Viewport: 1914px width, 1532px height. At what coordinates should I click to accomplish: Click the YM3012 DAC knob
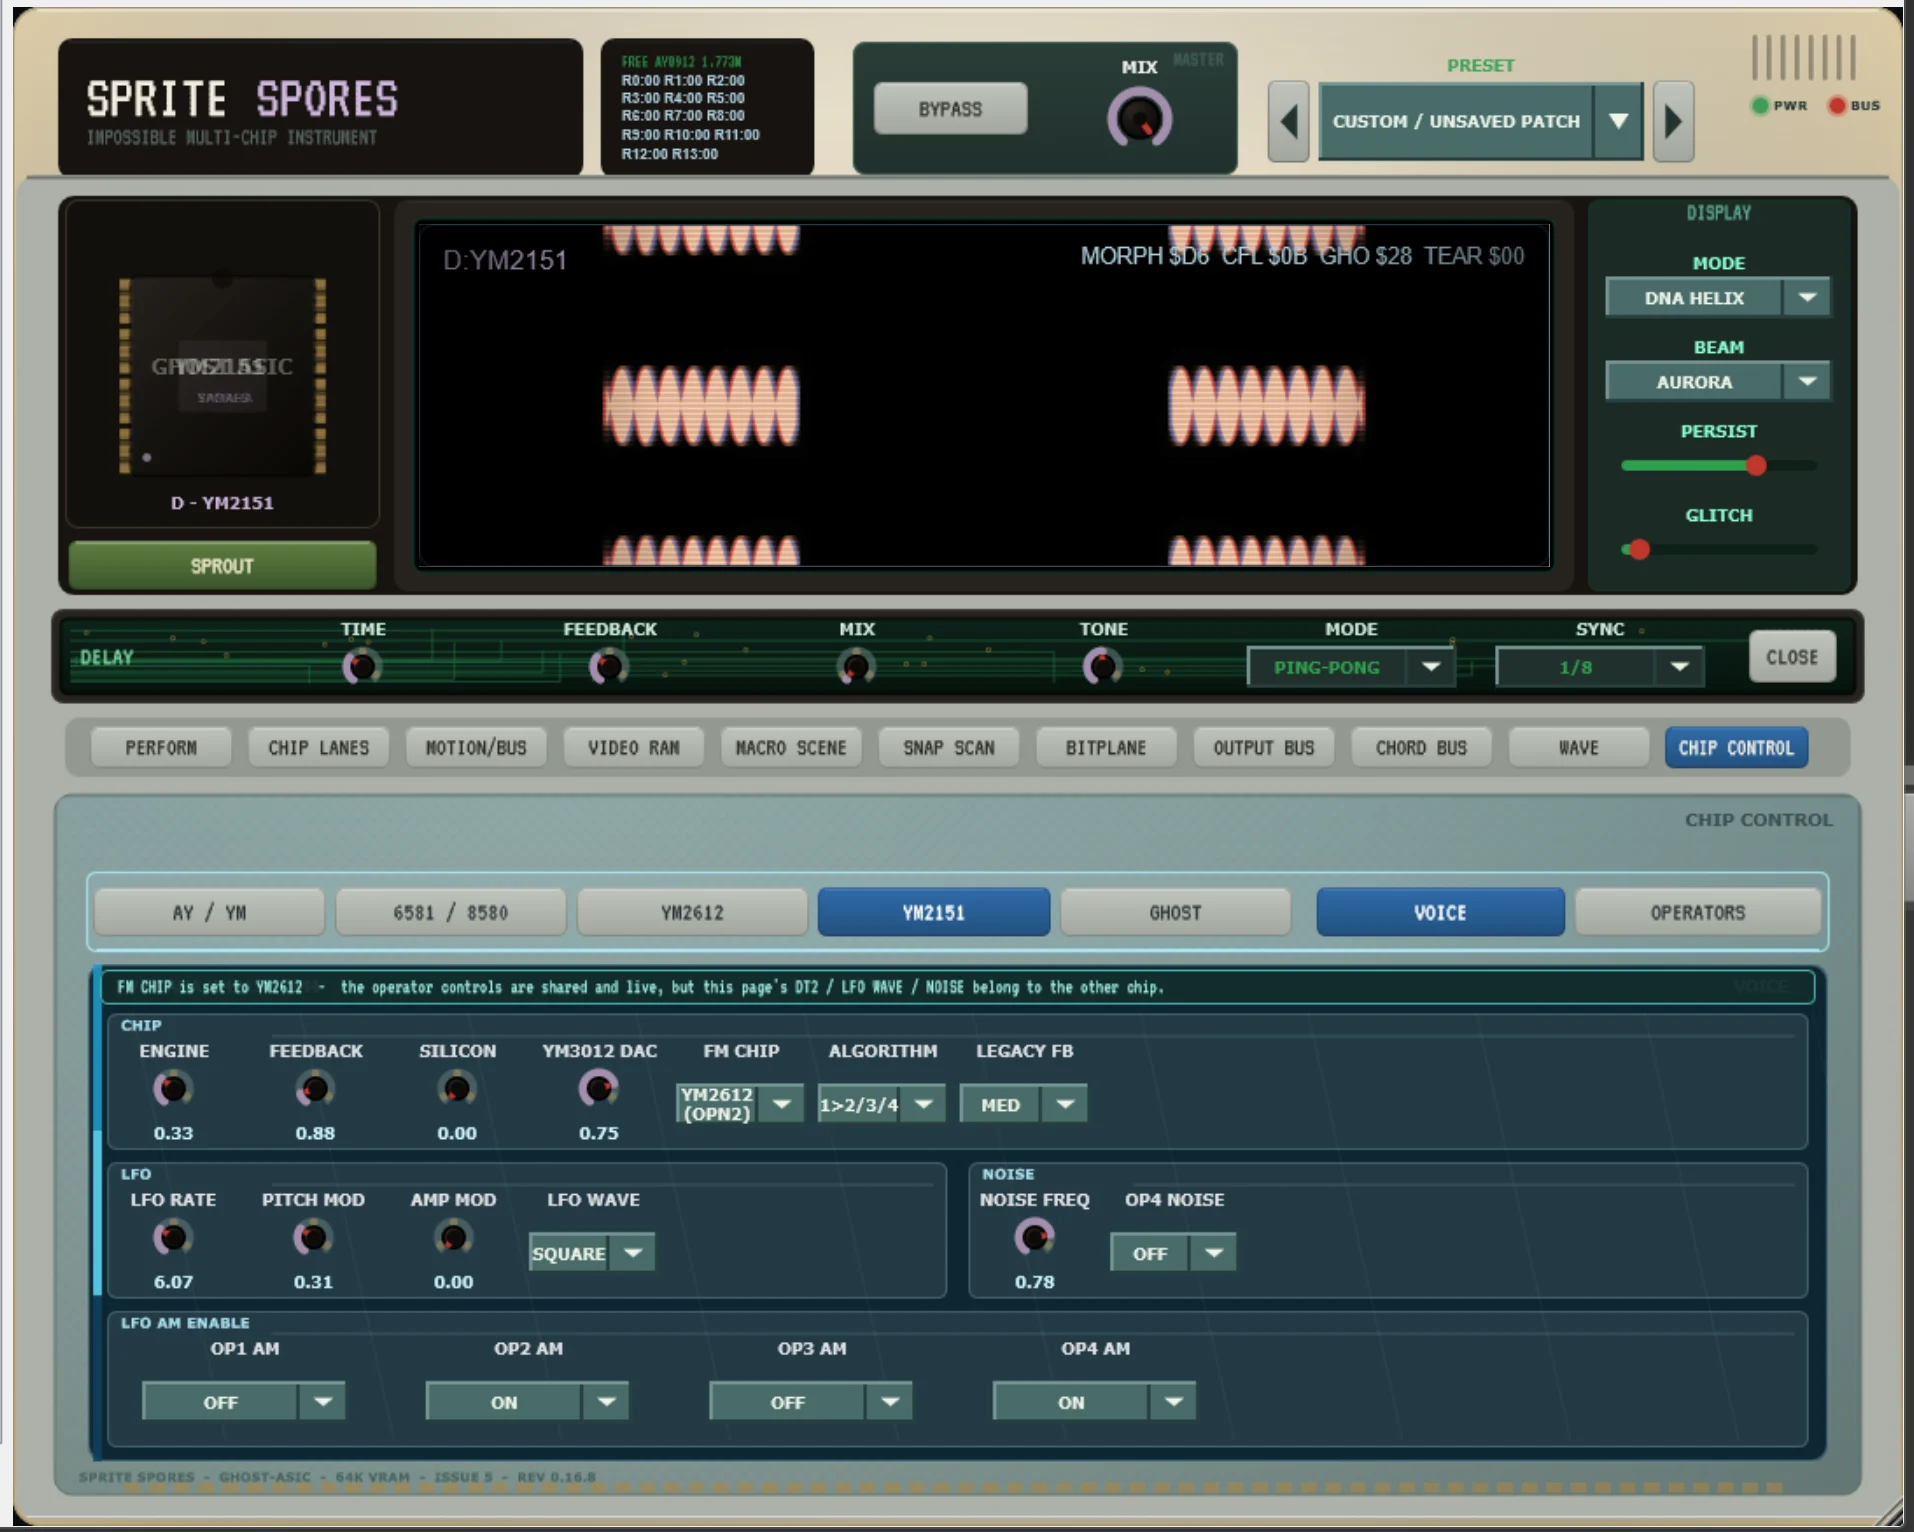tap(599, 1089)
